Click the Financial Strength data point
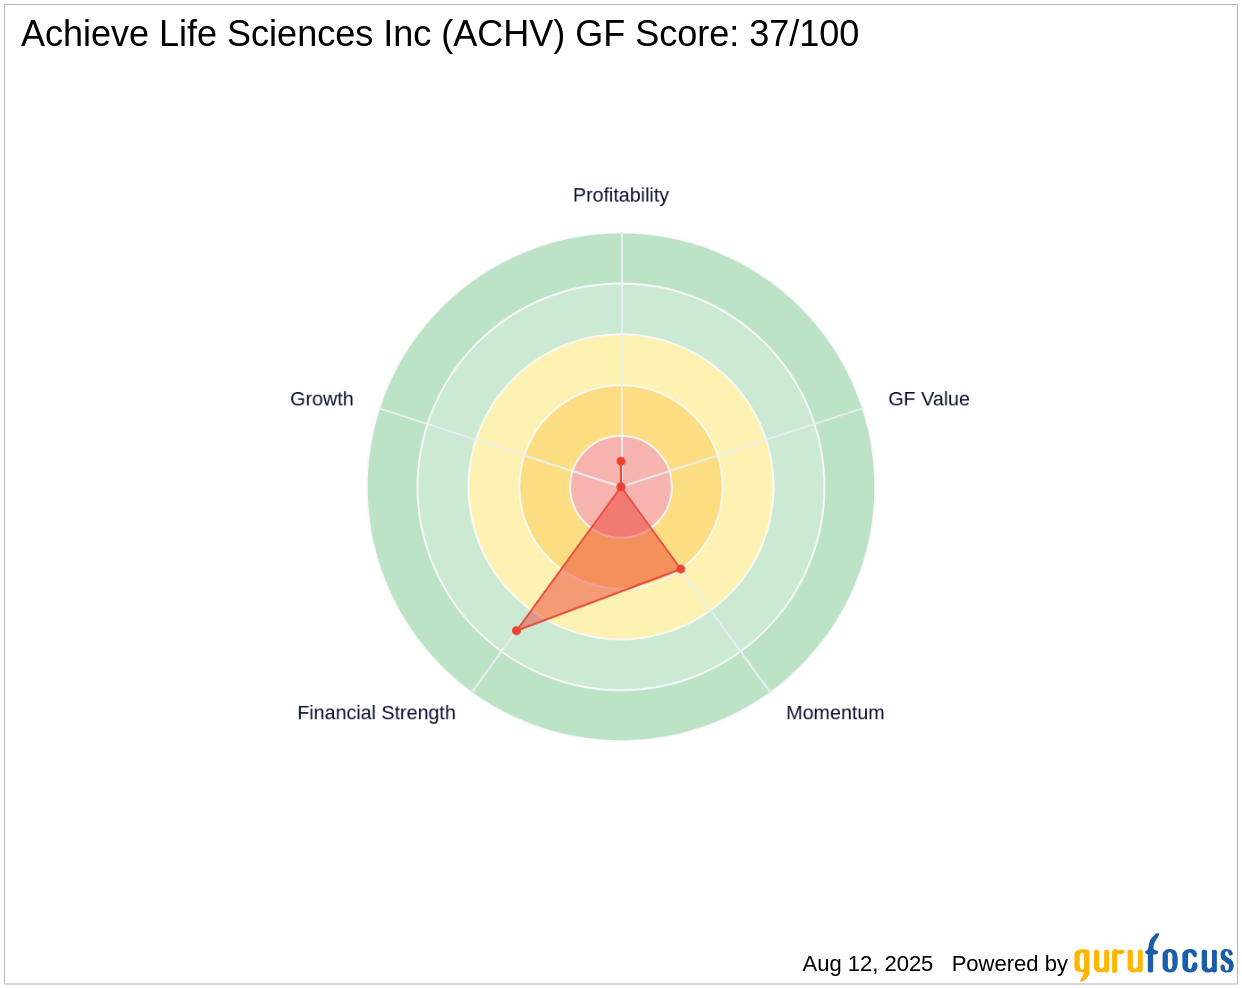 pos(516,631)
